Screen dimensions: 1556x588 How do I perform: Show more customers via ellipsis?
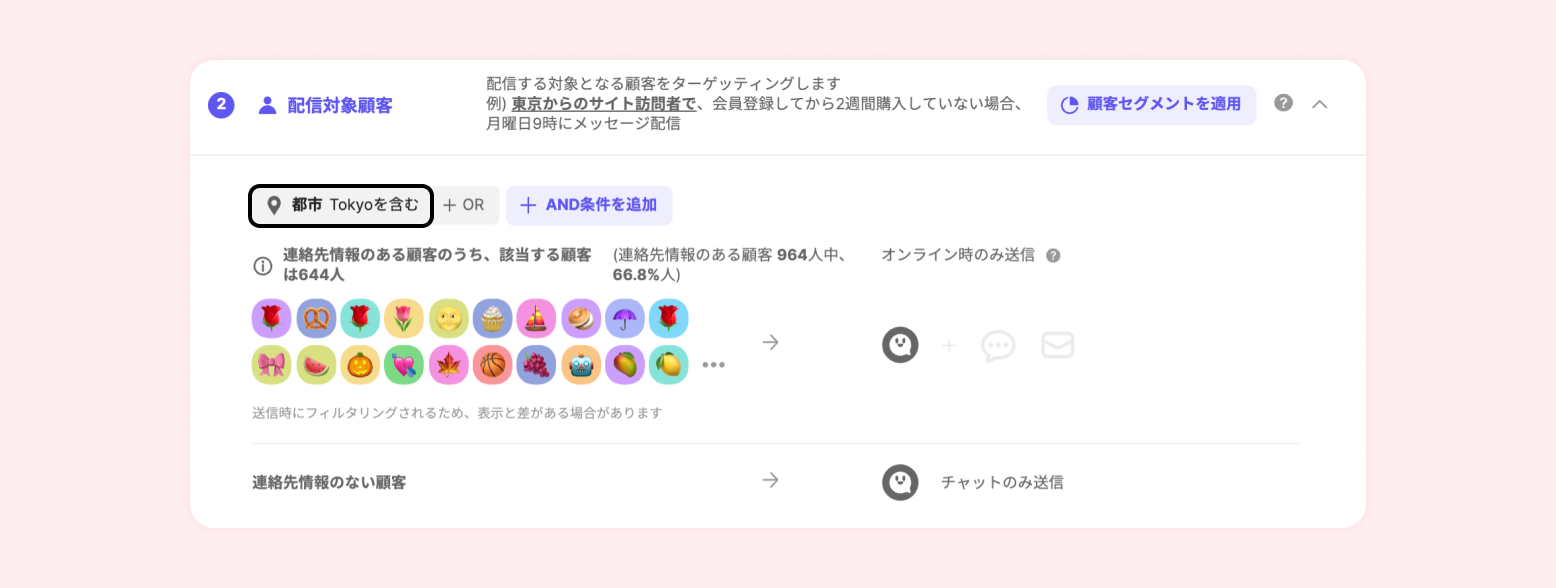713,365
